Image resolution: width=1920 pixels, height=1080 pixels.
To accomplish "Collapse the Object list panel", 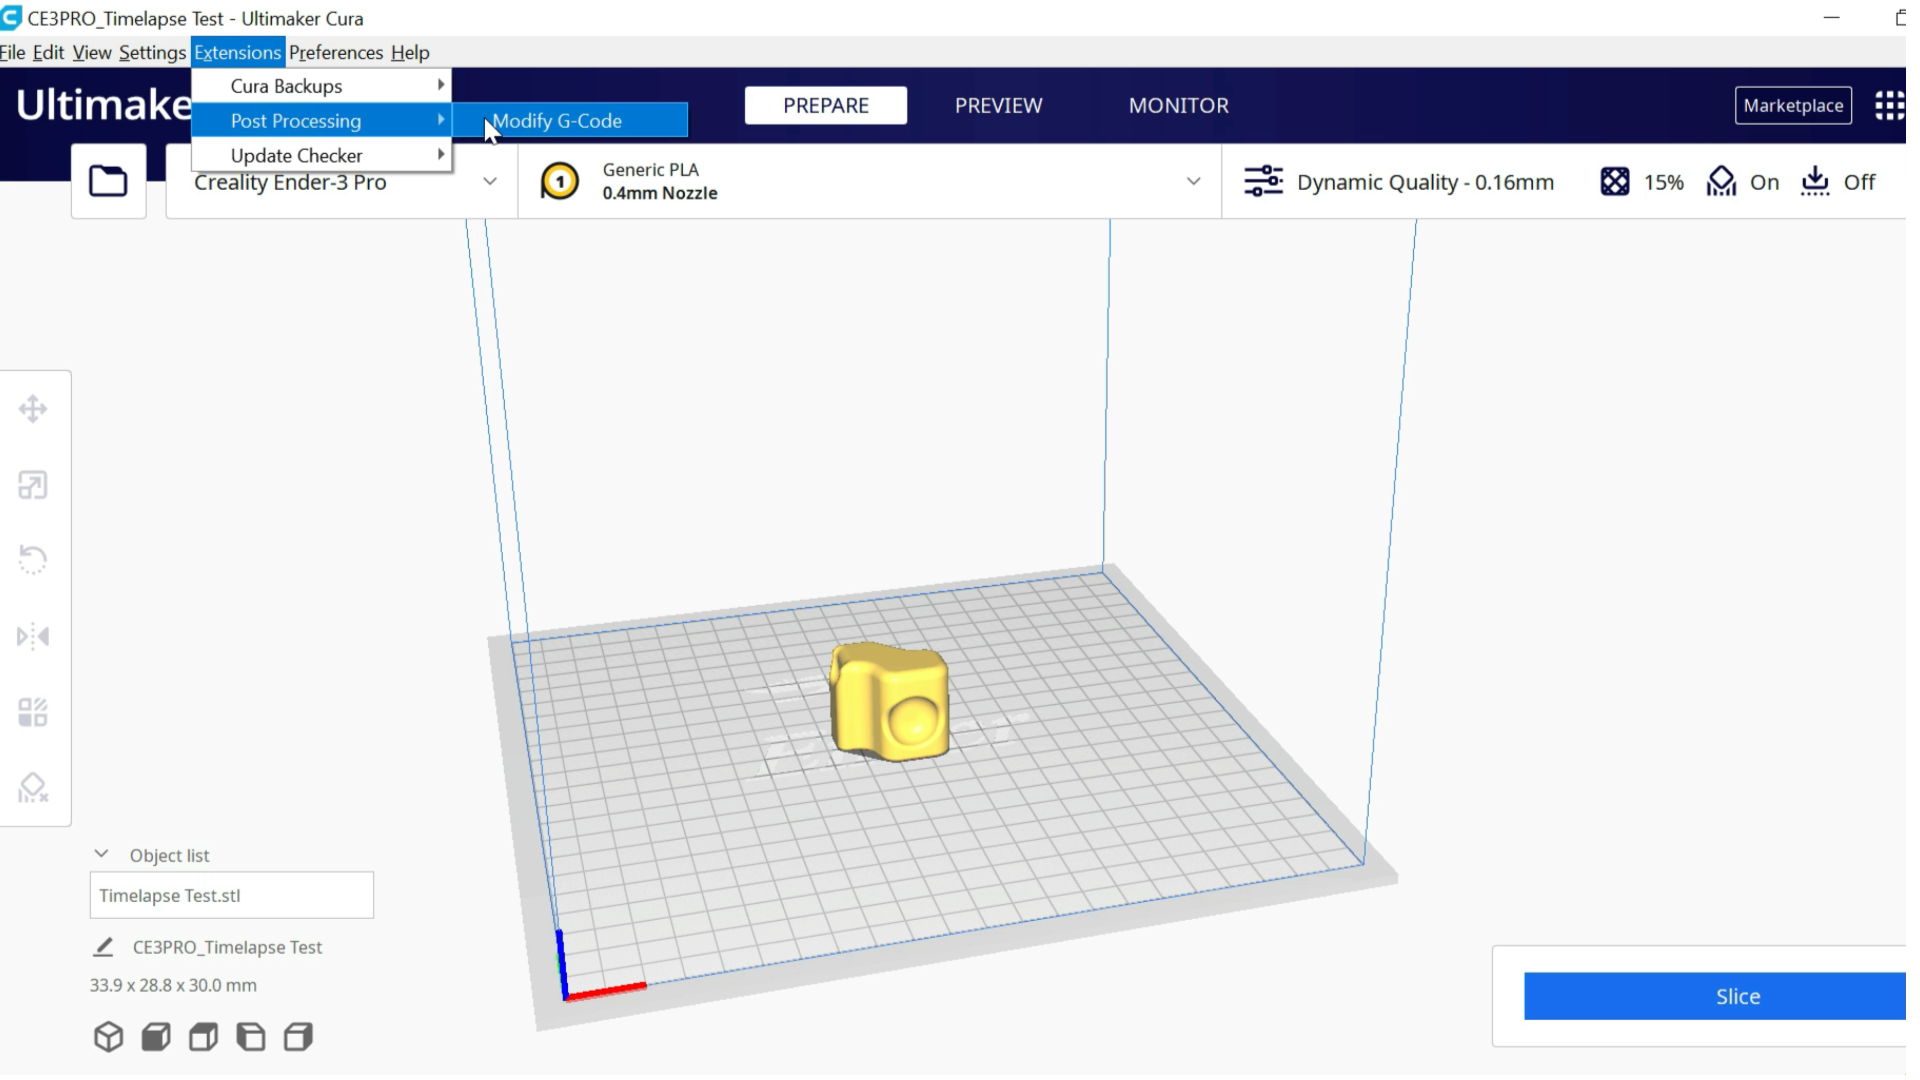I will [x=101, y=854].
